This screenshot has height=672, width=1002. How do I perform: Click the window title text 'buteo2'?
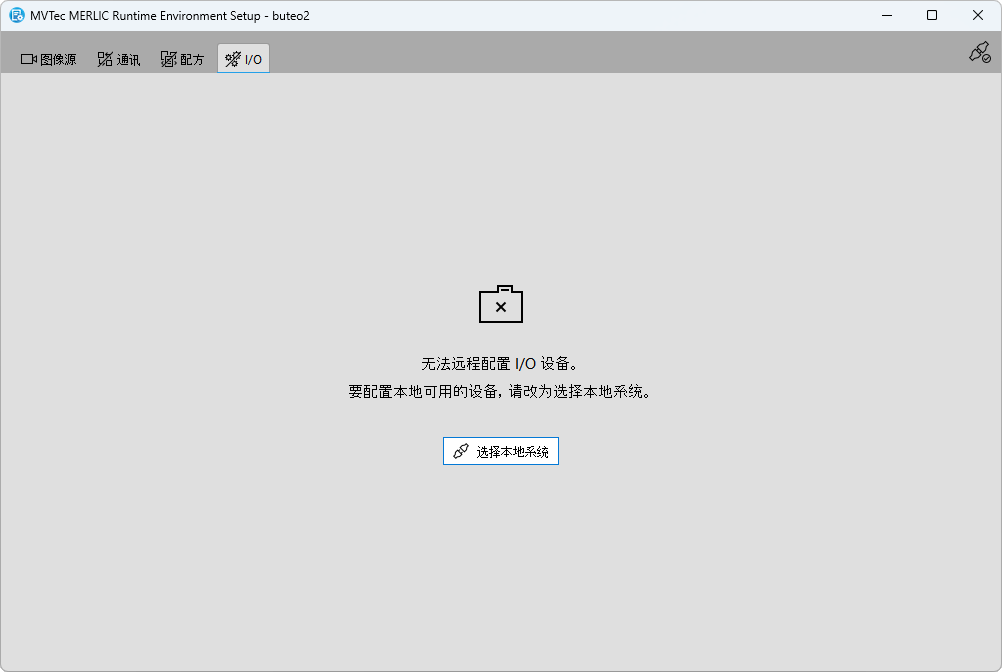[x=291, y=16]
